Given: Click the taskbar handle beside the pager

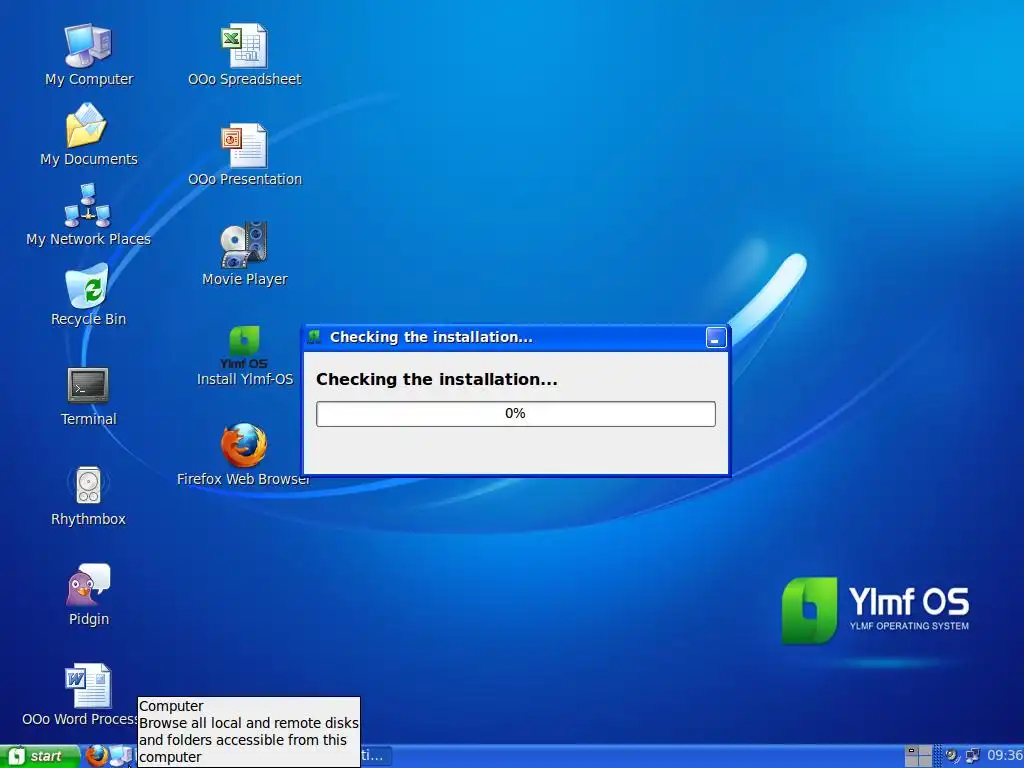Looking at the screenshot, I should pyautogui.click(x=938, y=756).
